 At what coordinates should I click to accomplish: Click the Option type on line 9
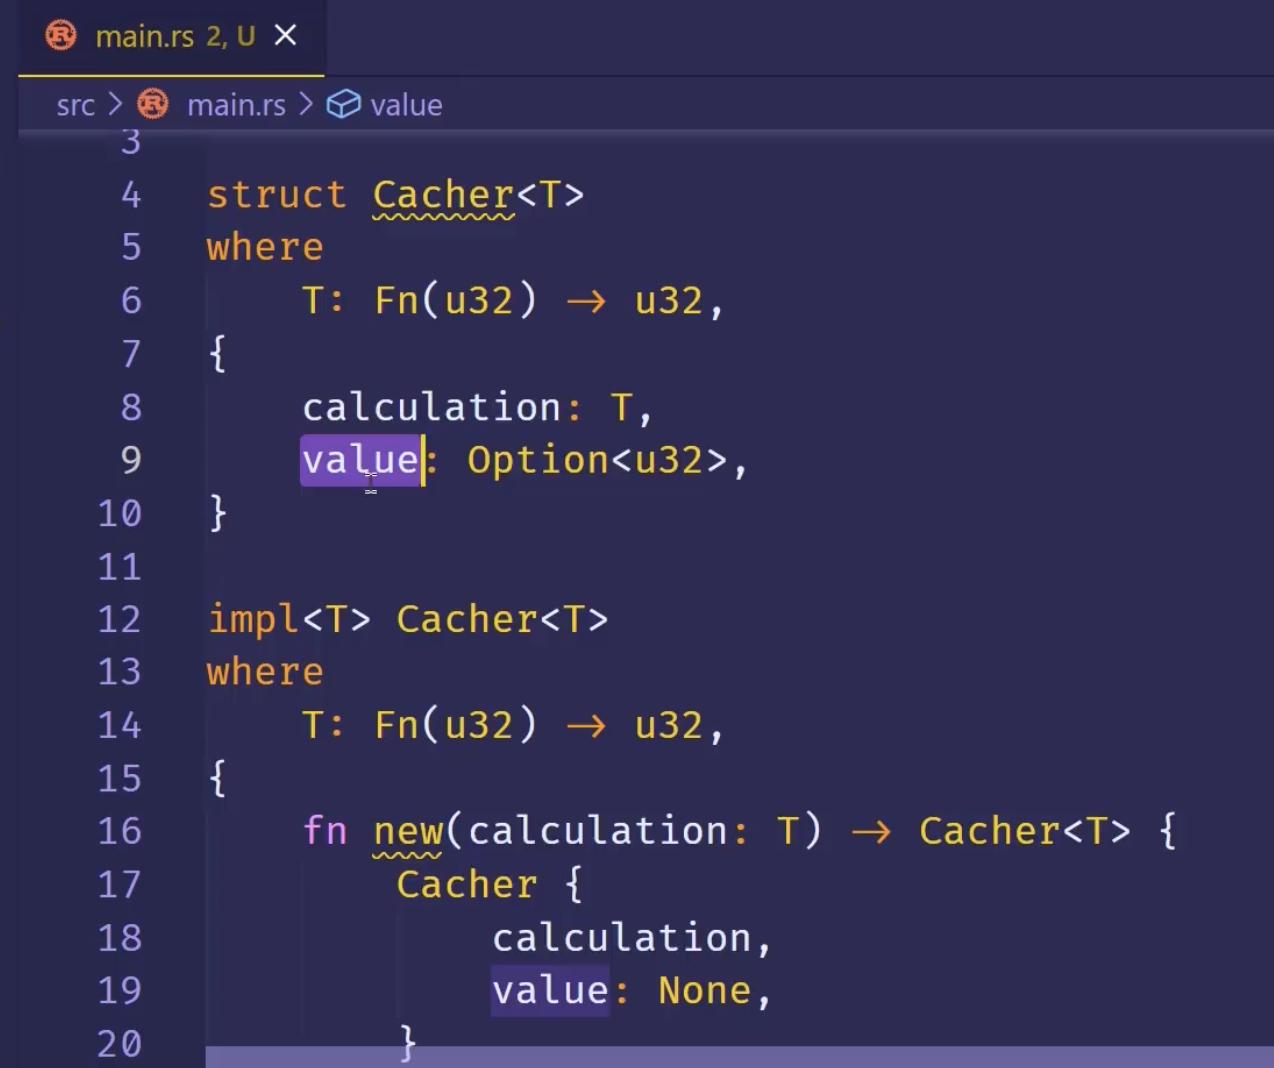click(x=537, y=460)
